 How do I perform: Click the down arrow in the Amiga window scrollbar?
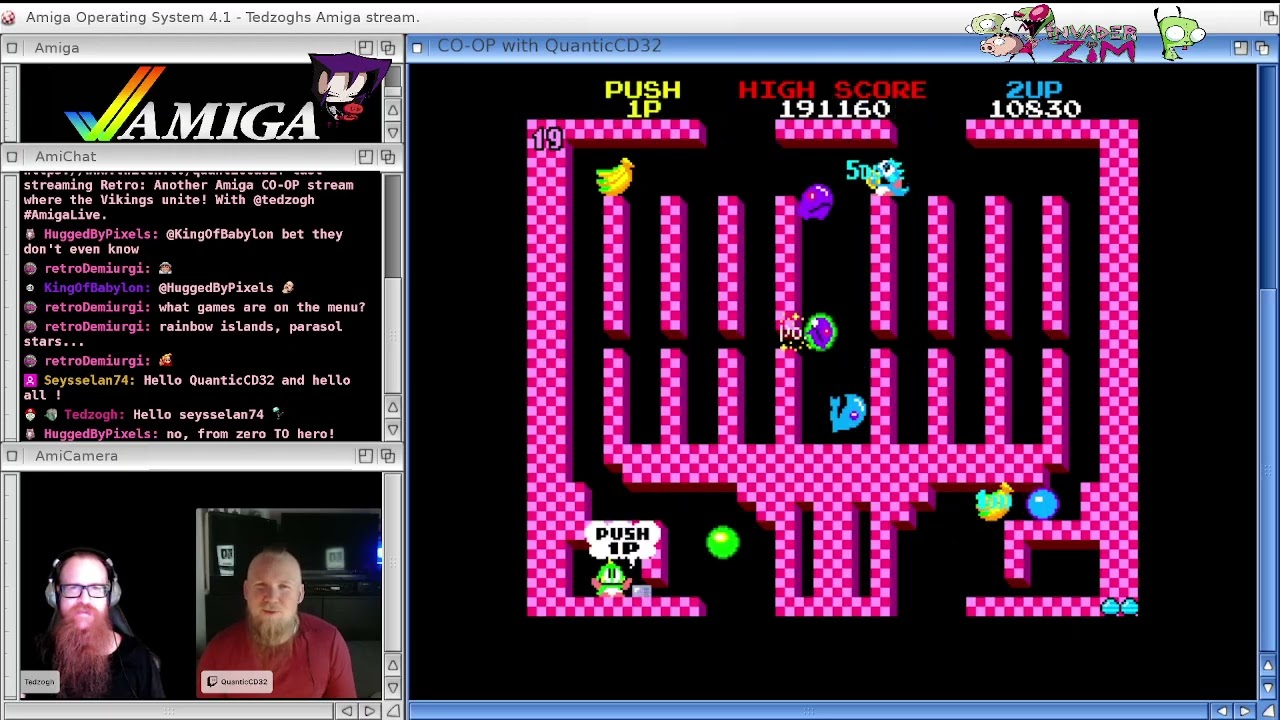(393, 132)
